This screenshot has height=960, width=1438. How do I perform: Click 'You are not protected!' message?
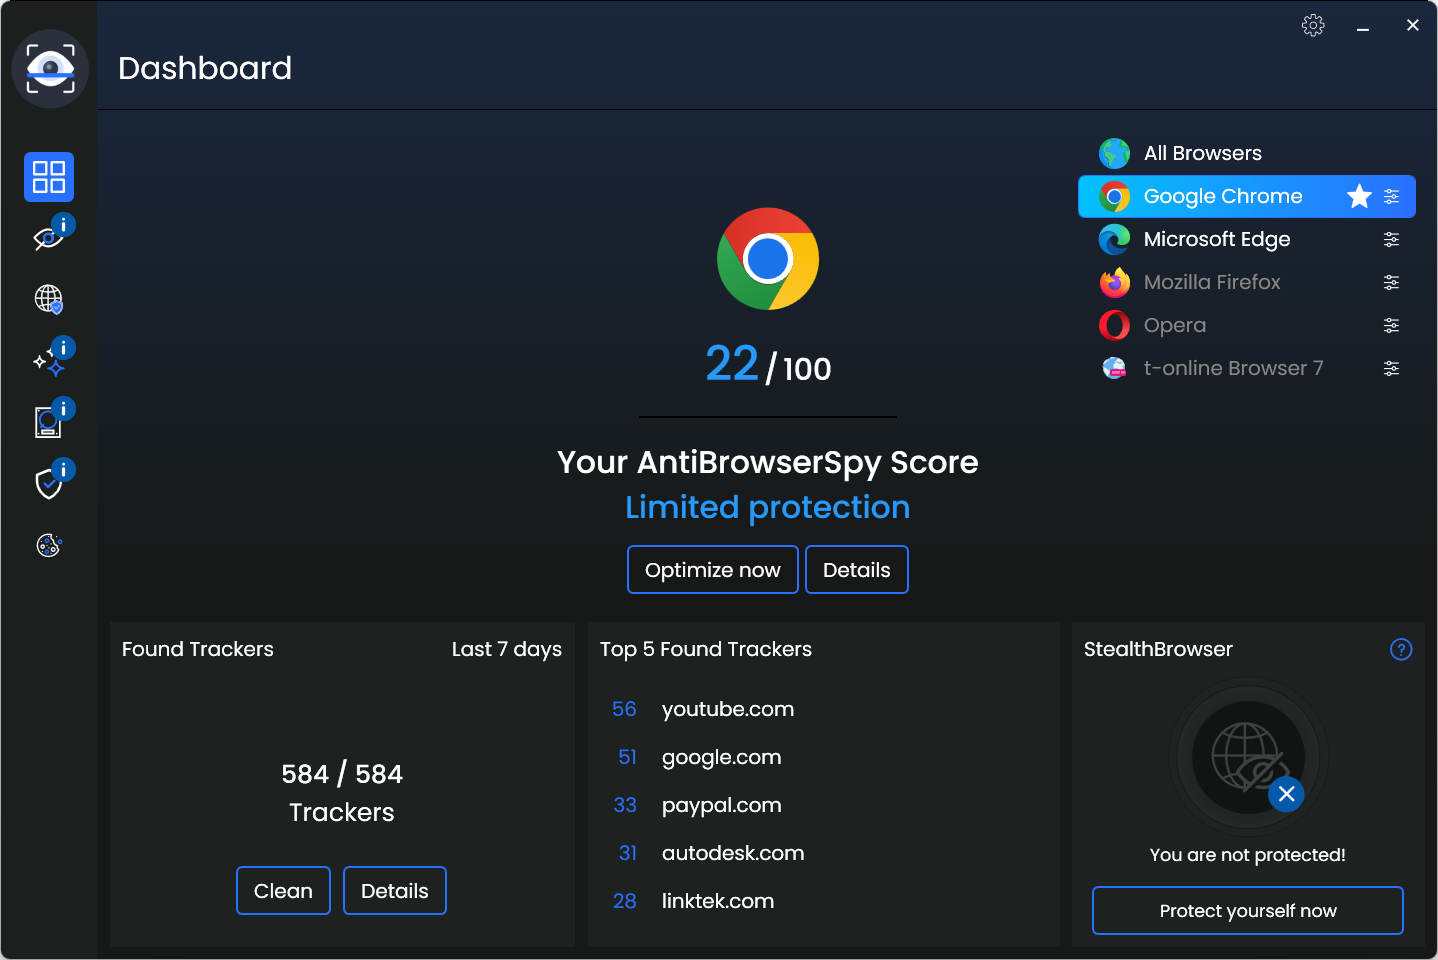tap(1248, 855)
